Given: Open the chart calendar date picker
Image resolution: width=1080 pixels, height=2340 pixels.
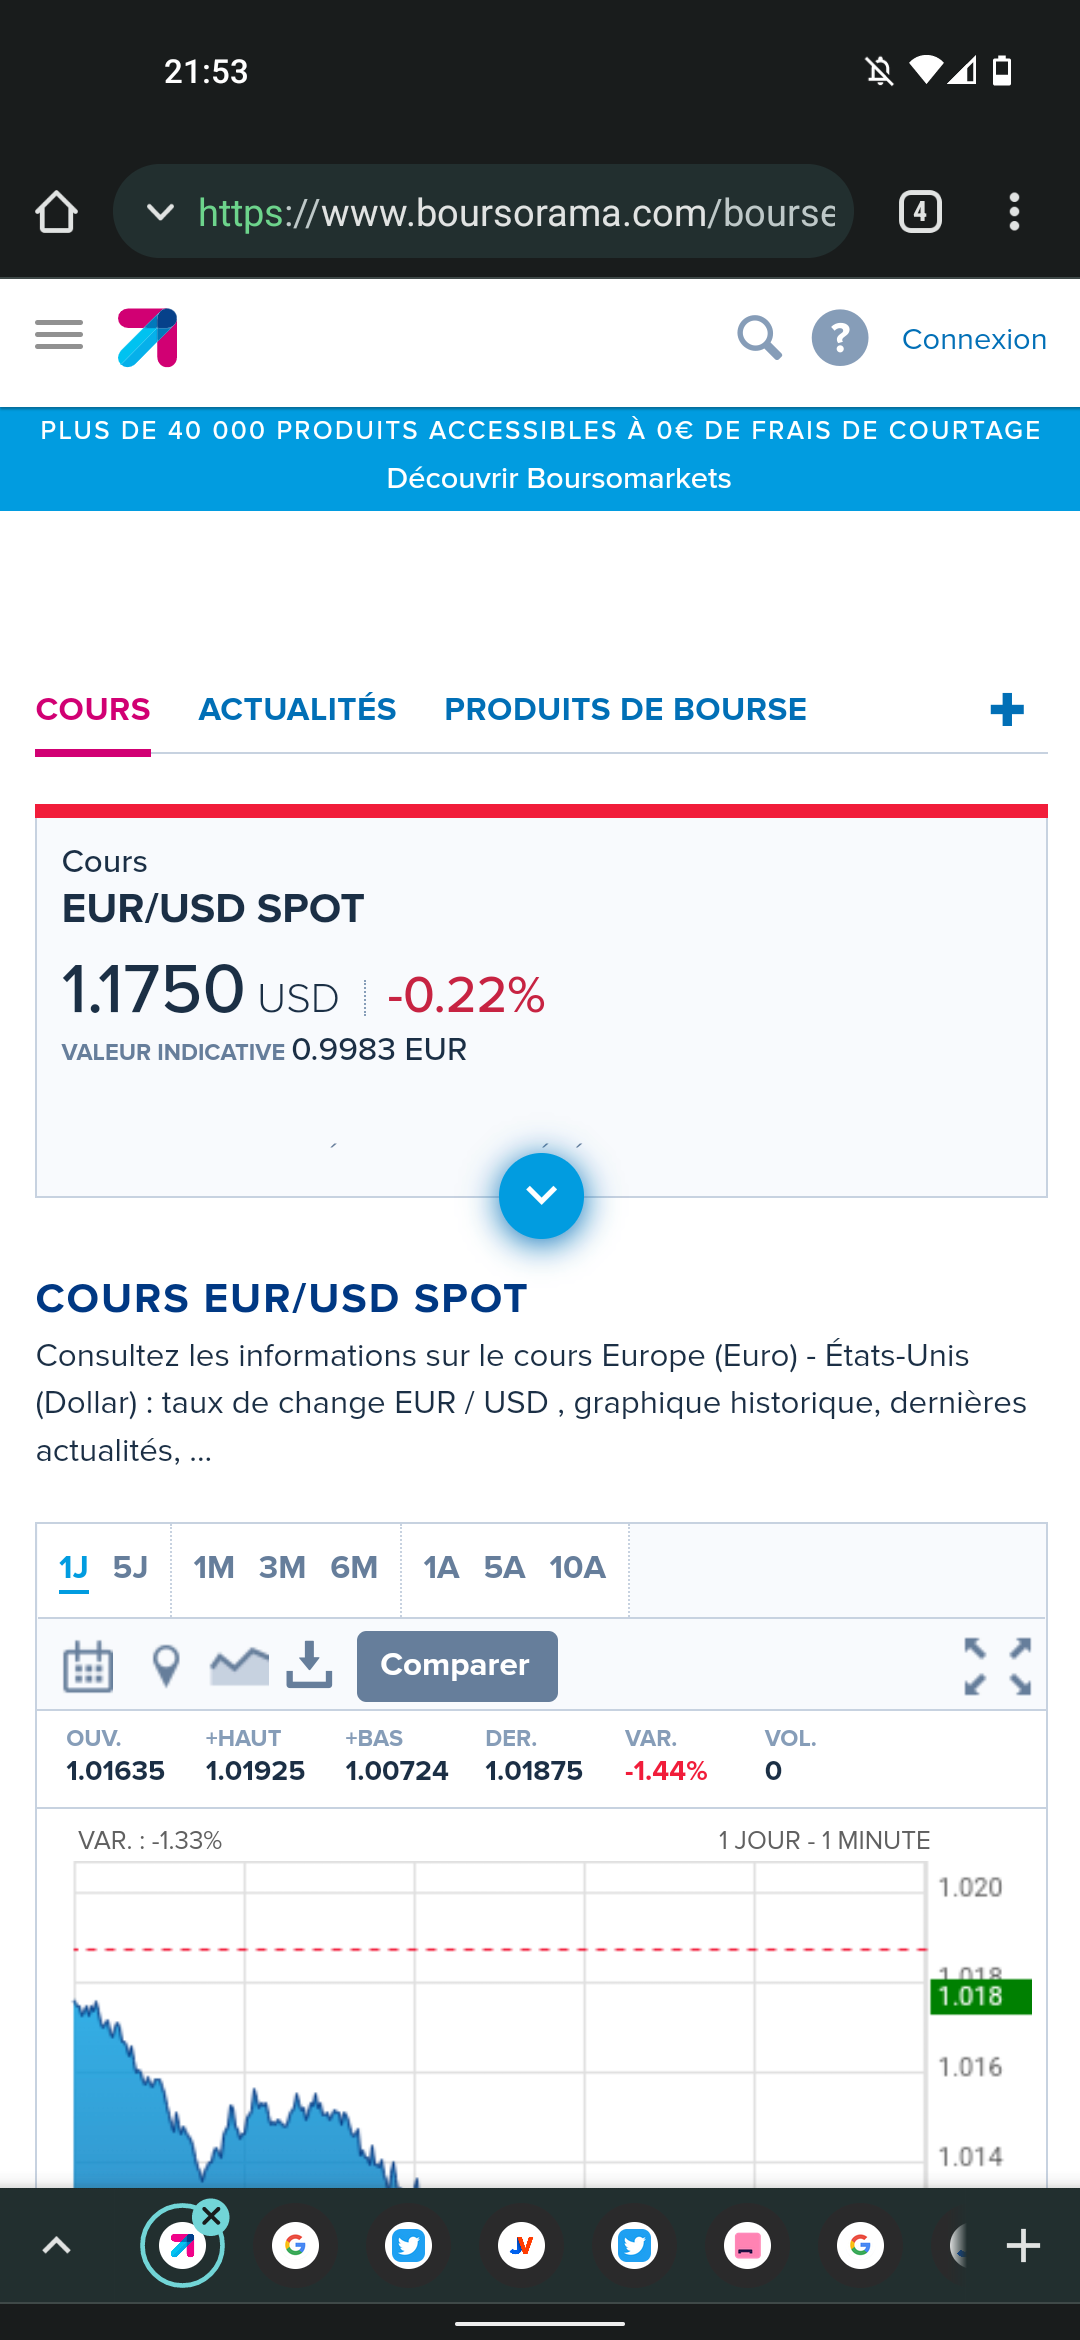Looking at the screenshot, I should 88,1666.
